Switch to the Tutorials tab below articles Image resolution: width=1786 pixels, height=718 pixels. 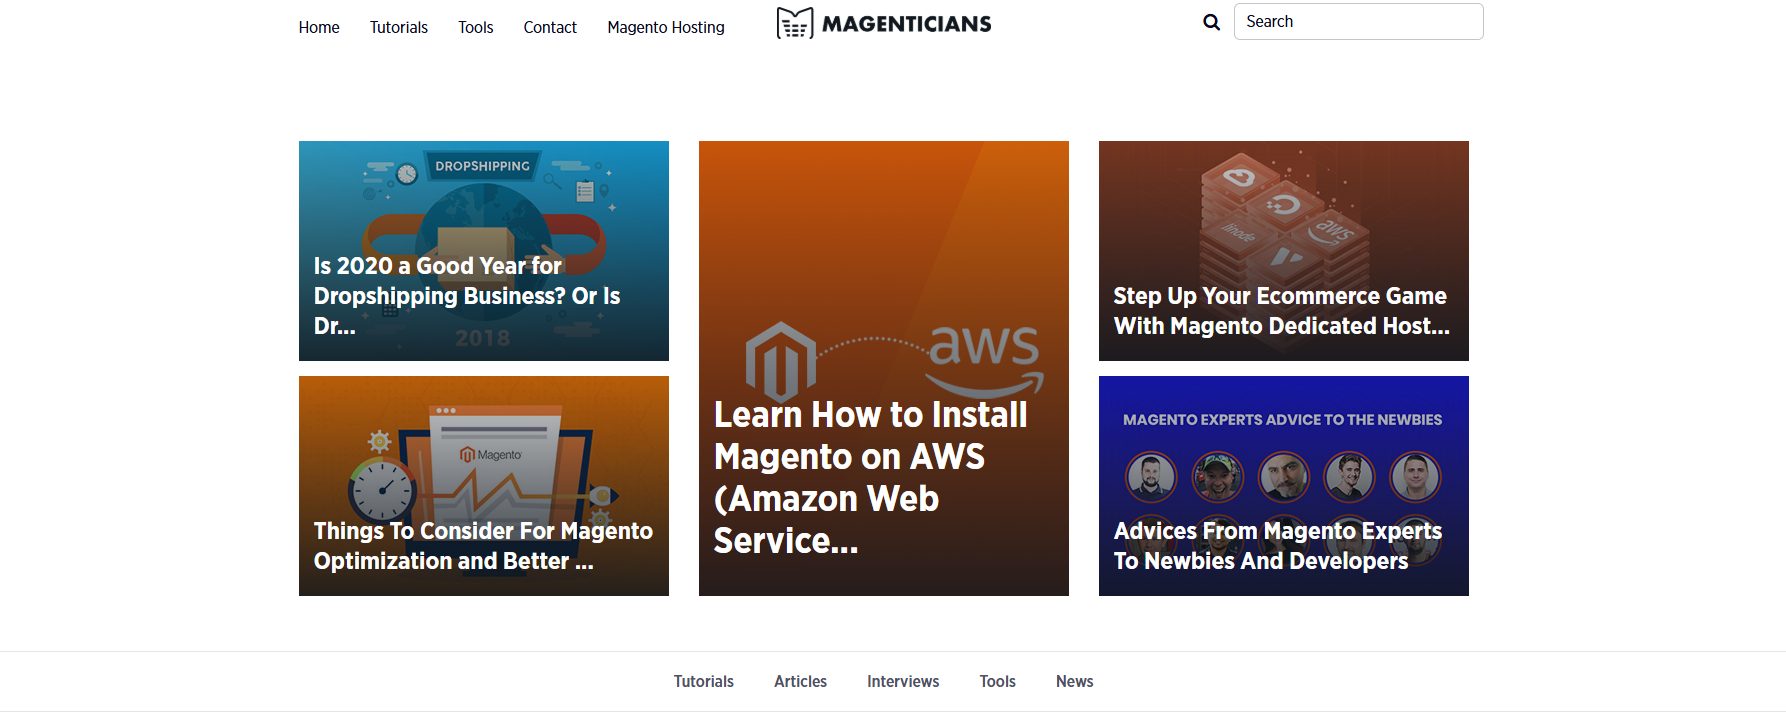[704, 681]
